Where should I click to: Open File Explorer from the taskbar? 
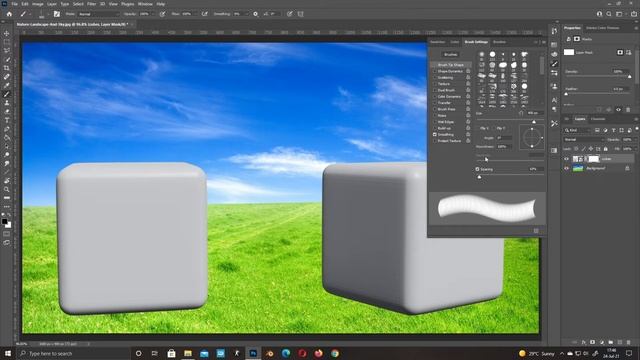point(188,353)
